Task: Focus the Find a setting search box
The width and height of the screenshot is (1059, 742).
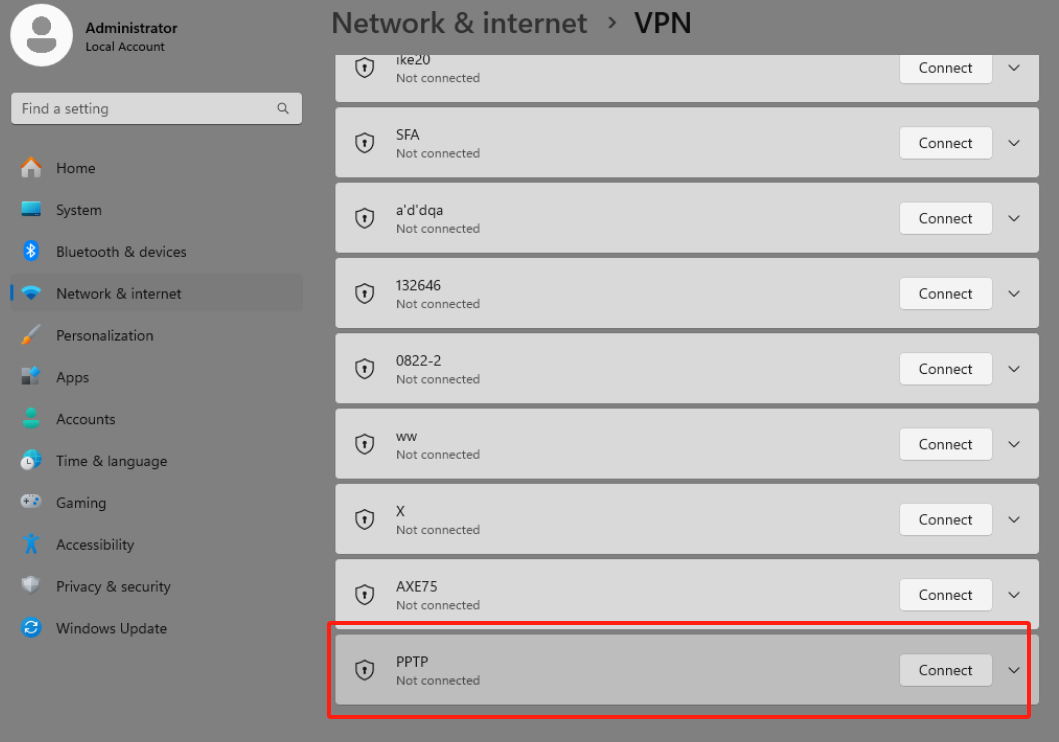Action: pos(157,109)
